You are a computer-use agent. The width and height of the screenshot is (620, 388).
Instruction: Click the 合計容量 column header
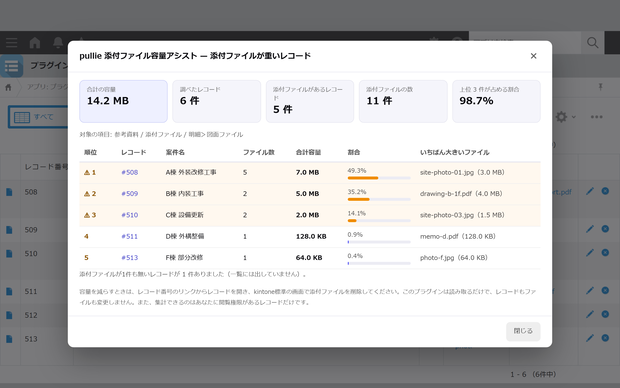308,152
